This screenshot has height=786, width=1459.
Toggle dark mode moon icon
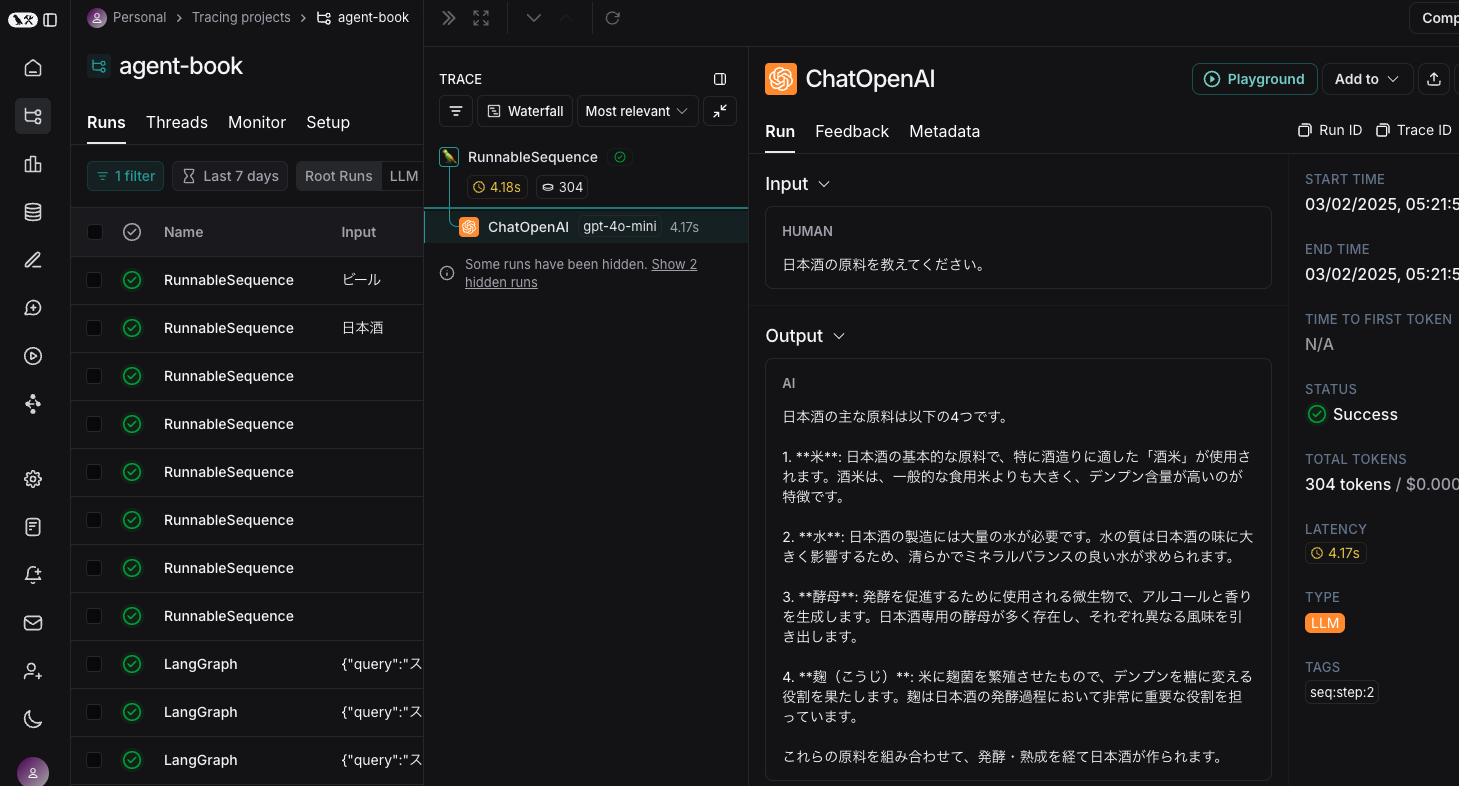pos(33,718)
